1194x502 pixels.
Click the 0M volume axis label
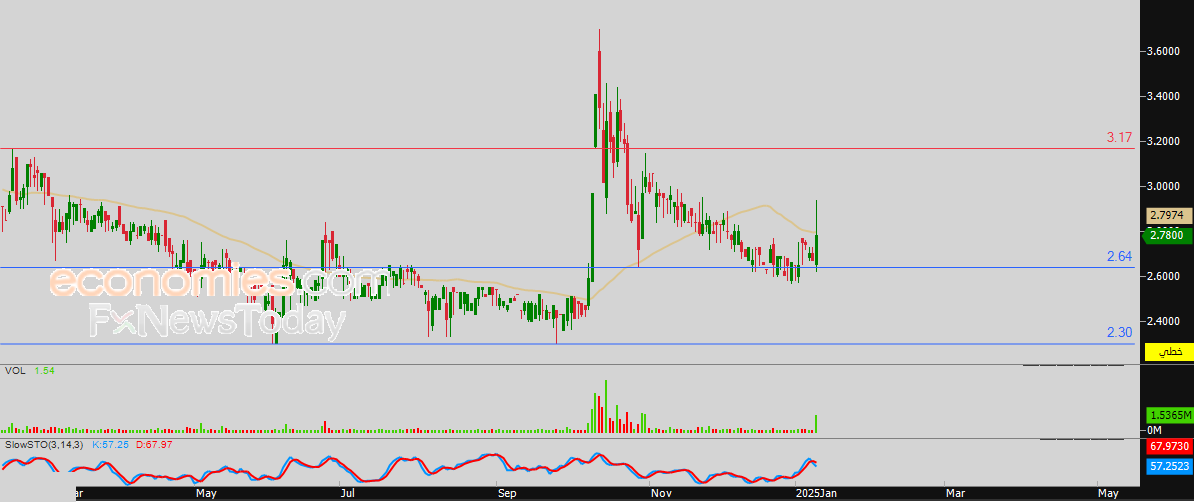click(1154, 431)
